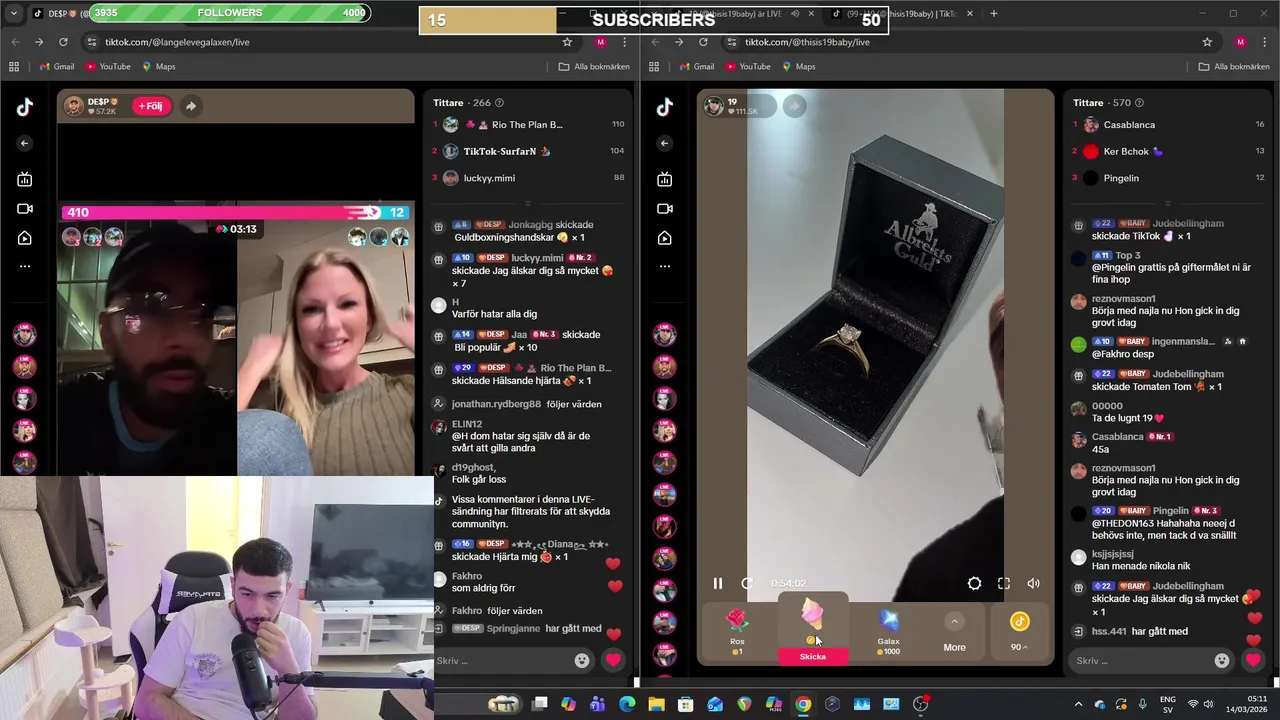The width and height of the screenshot is (1280, 720).
Task: Open the Chrome profile M avatar in right window
Action: [x=1240, y=42]
